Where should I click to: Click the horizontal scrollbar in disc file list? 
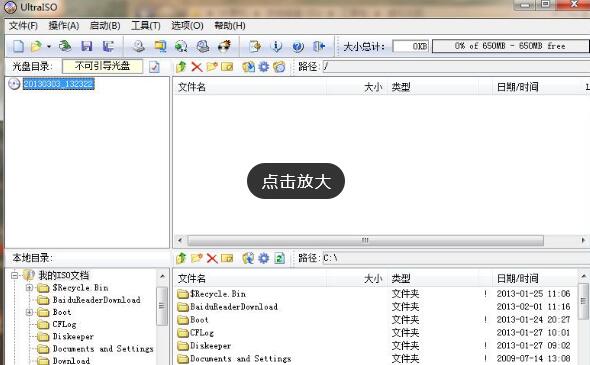click(x=365, y=240)
